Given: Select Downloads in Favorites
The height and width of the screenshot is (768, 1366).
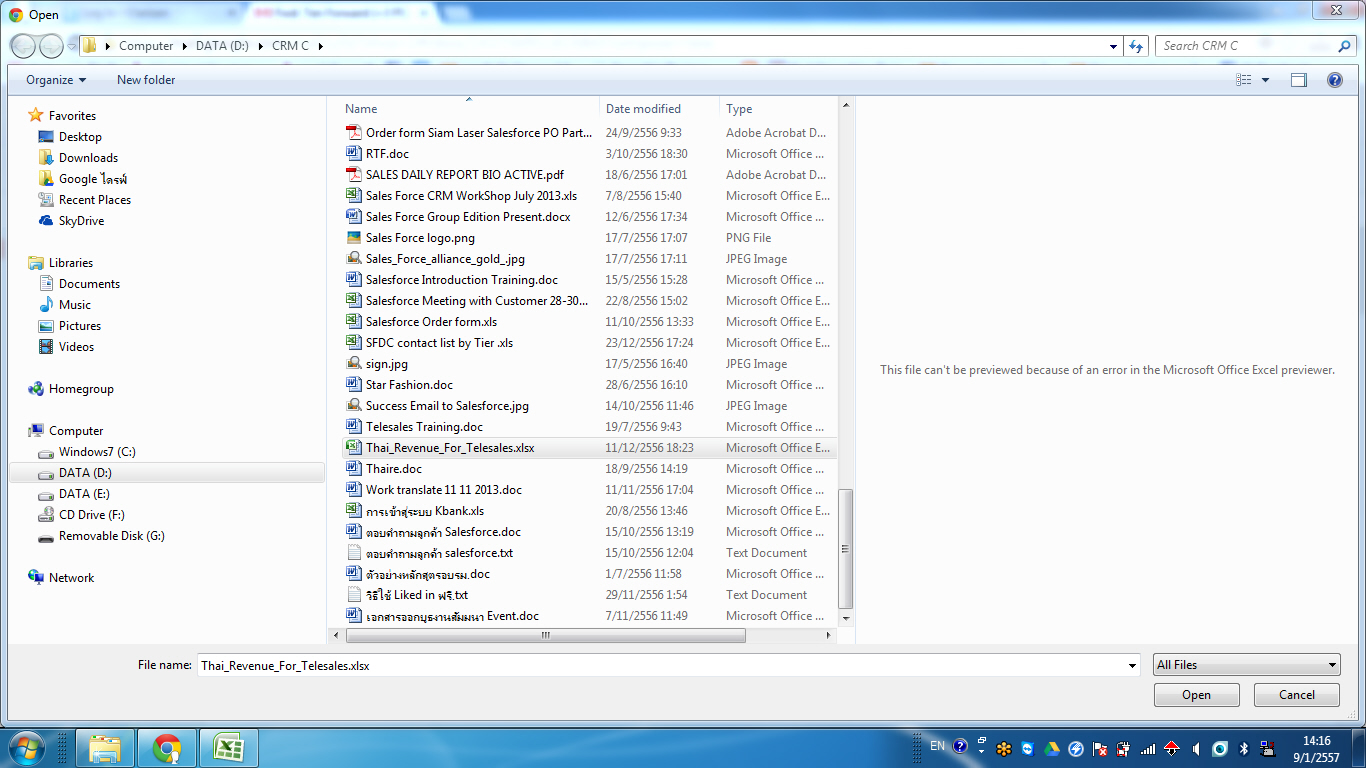Looking at the screenshot, I should click(88, 158).
